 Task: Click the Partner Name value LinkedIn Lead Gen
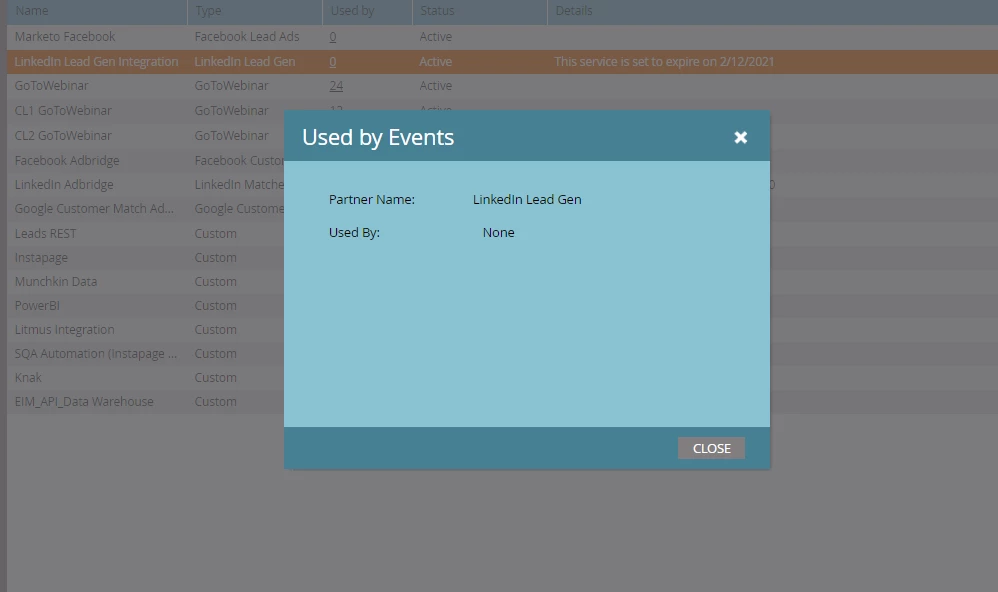(527, 199)
